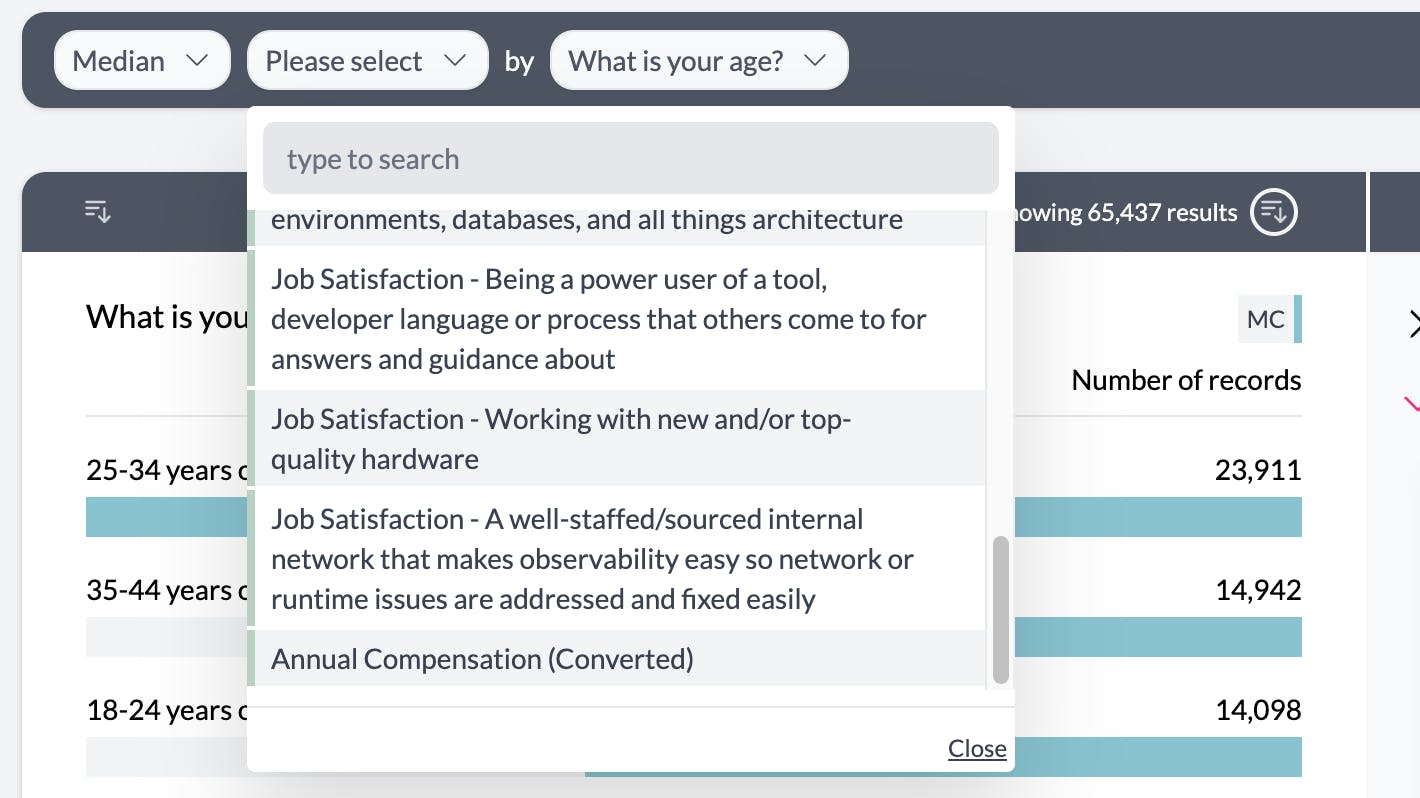Screen dimensions: 1420x798
Task: Click the Number of records column header
Action: point(1186,381)
